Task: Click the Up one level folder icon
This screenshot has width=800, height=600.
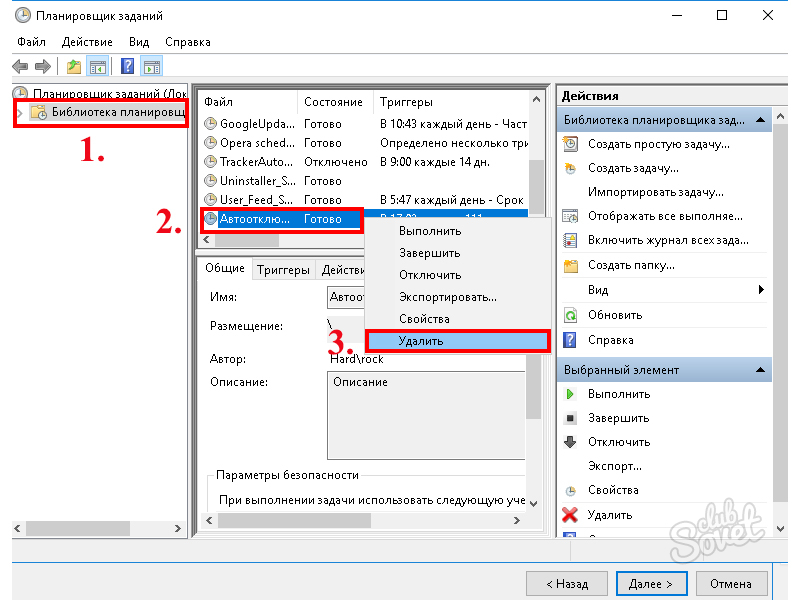Action: click(73, 67)
